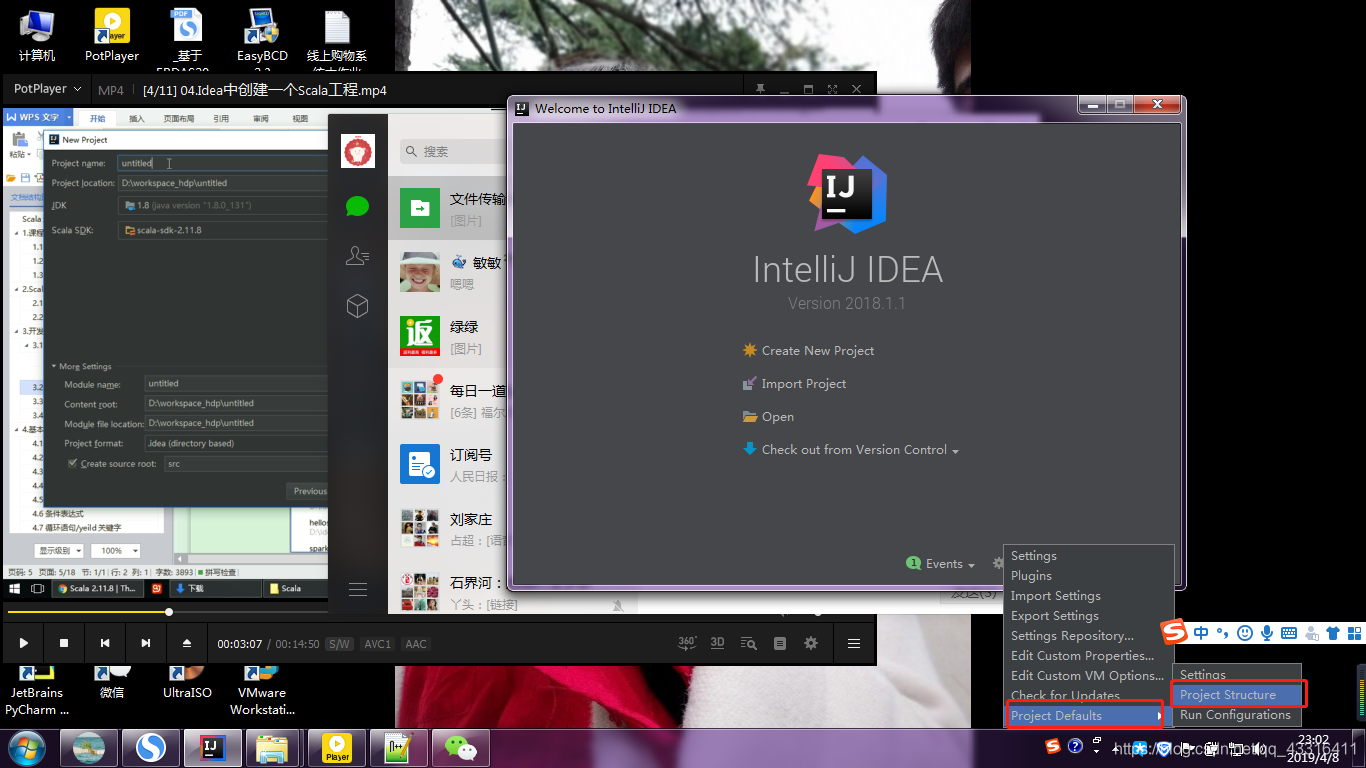Choose Plugins from the Configure menu
Viewport: 1366px width, 768px height.
(x=1031, y=576)
